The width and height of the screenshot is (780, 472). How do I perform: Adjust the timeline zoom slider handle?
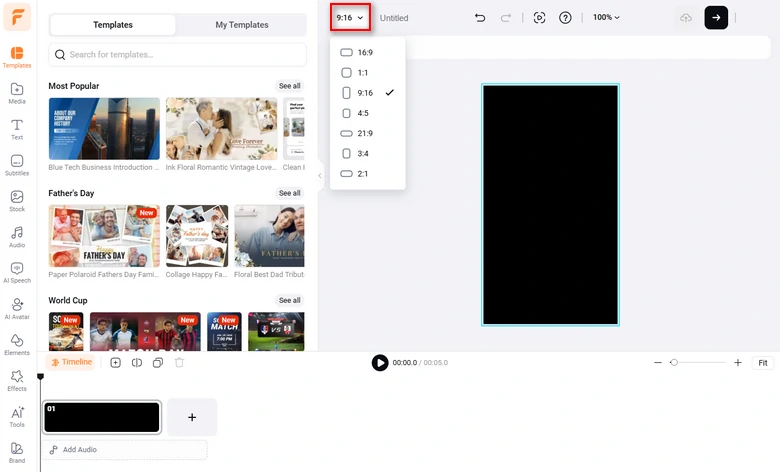[674, 363]
